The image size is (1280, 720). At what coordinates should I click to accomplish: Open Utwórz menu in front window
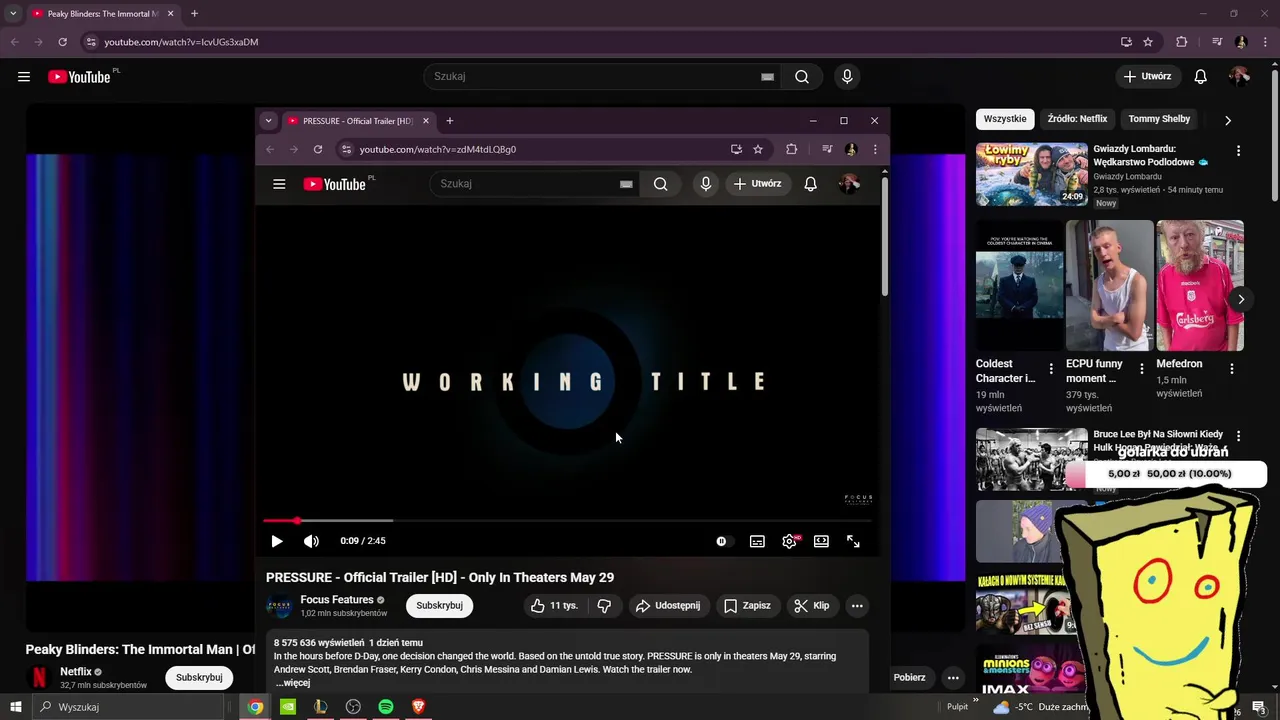757,184
